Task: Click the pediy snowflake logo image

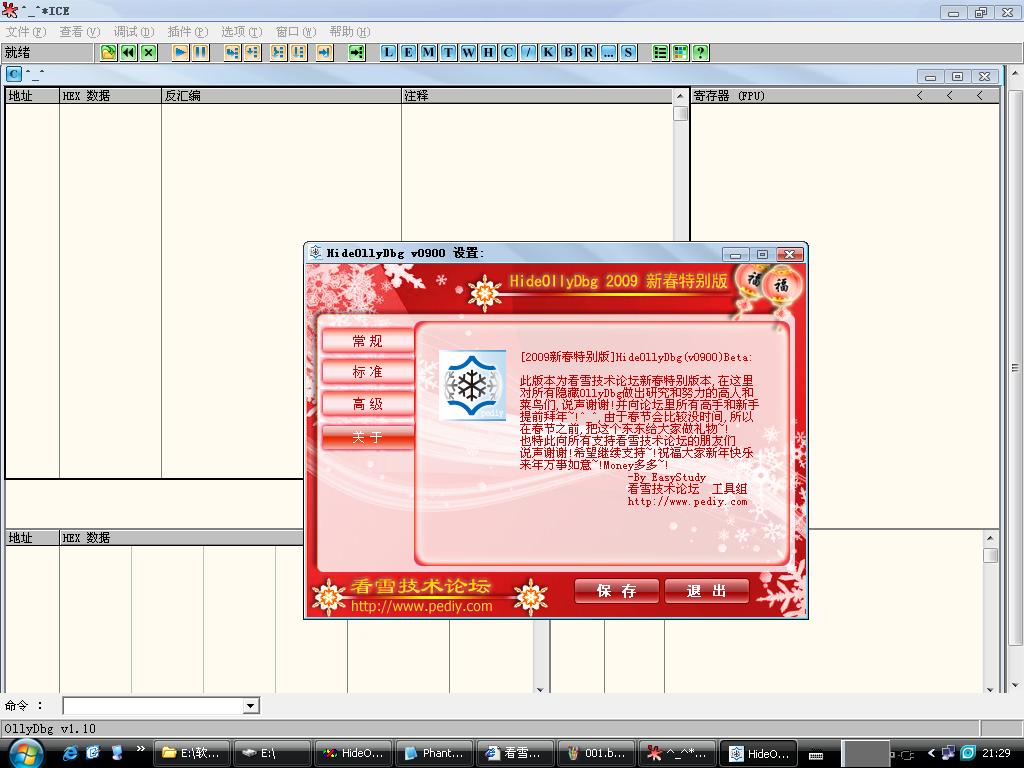Action: pyautogui.click(x=472, y=385)
